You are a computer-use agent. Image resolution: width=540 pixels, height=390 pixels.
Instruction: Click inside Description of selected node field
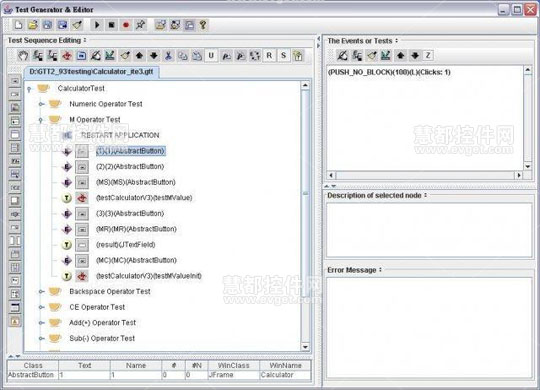coord(429,230)
